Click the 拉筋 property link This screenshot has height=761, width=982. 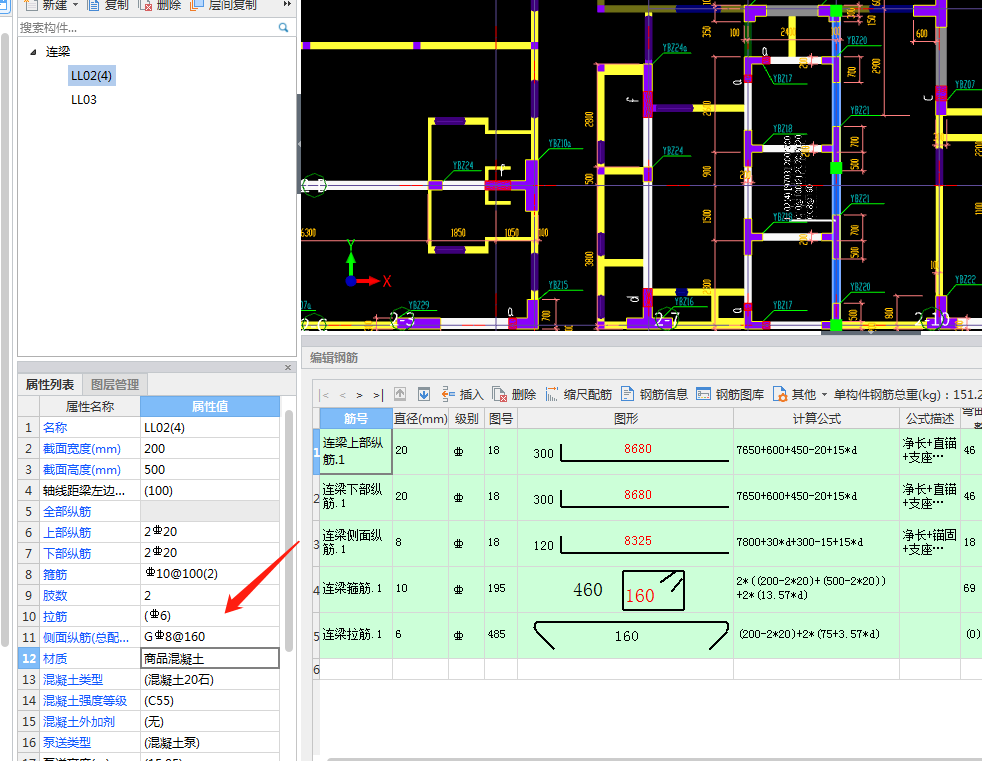pyautogui.click(x=55, y=616)
